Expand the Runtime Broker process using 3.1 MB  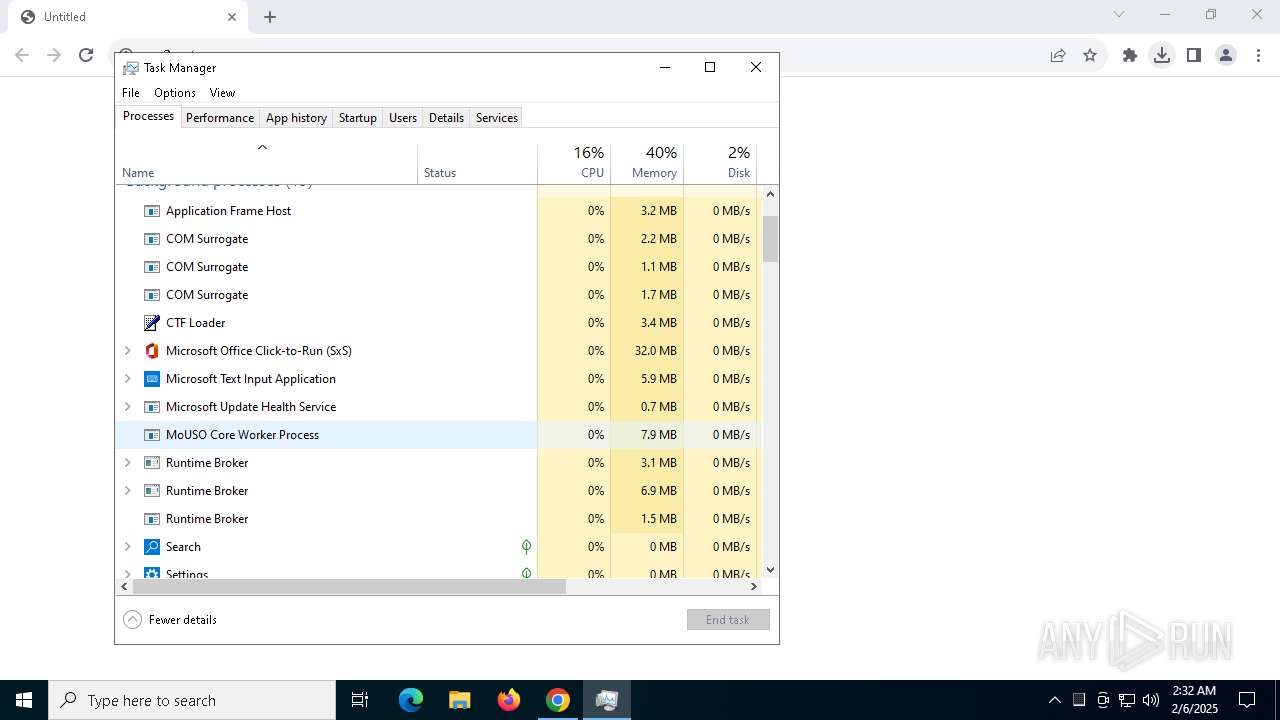127,463
